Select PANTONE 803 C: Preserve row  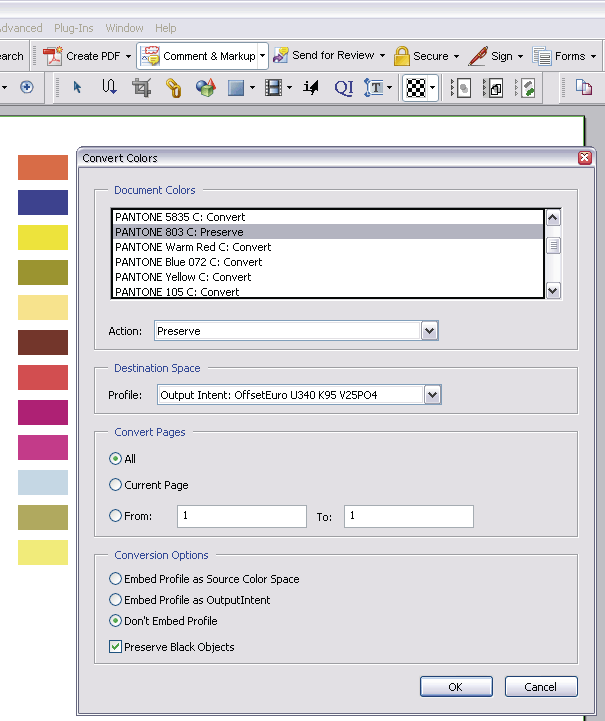(328, 232)
